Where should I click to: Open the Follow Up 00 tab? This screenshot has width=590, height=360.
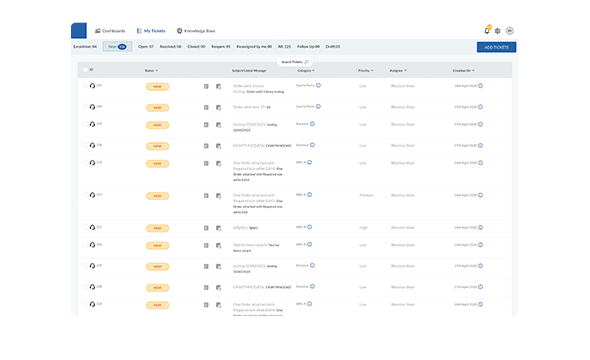point(308,47)
